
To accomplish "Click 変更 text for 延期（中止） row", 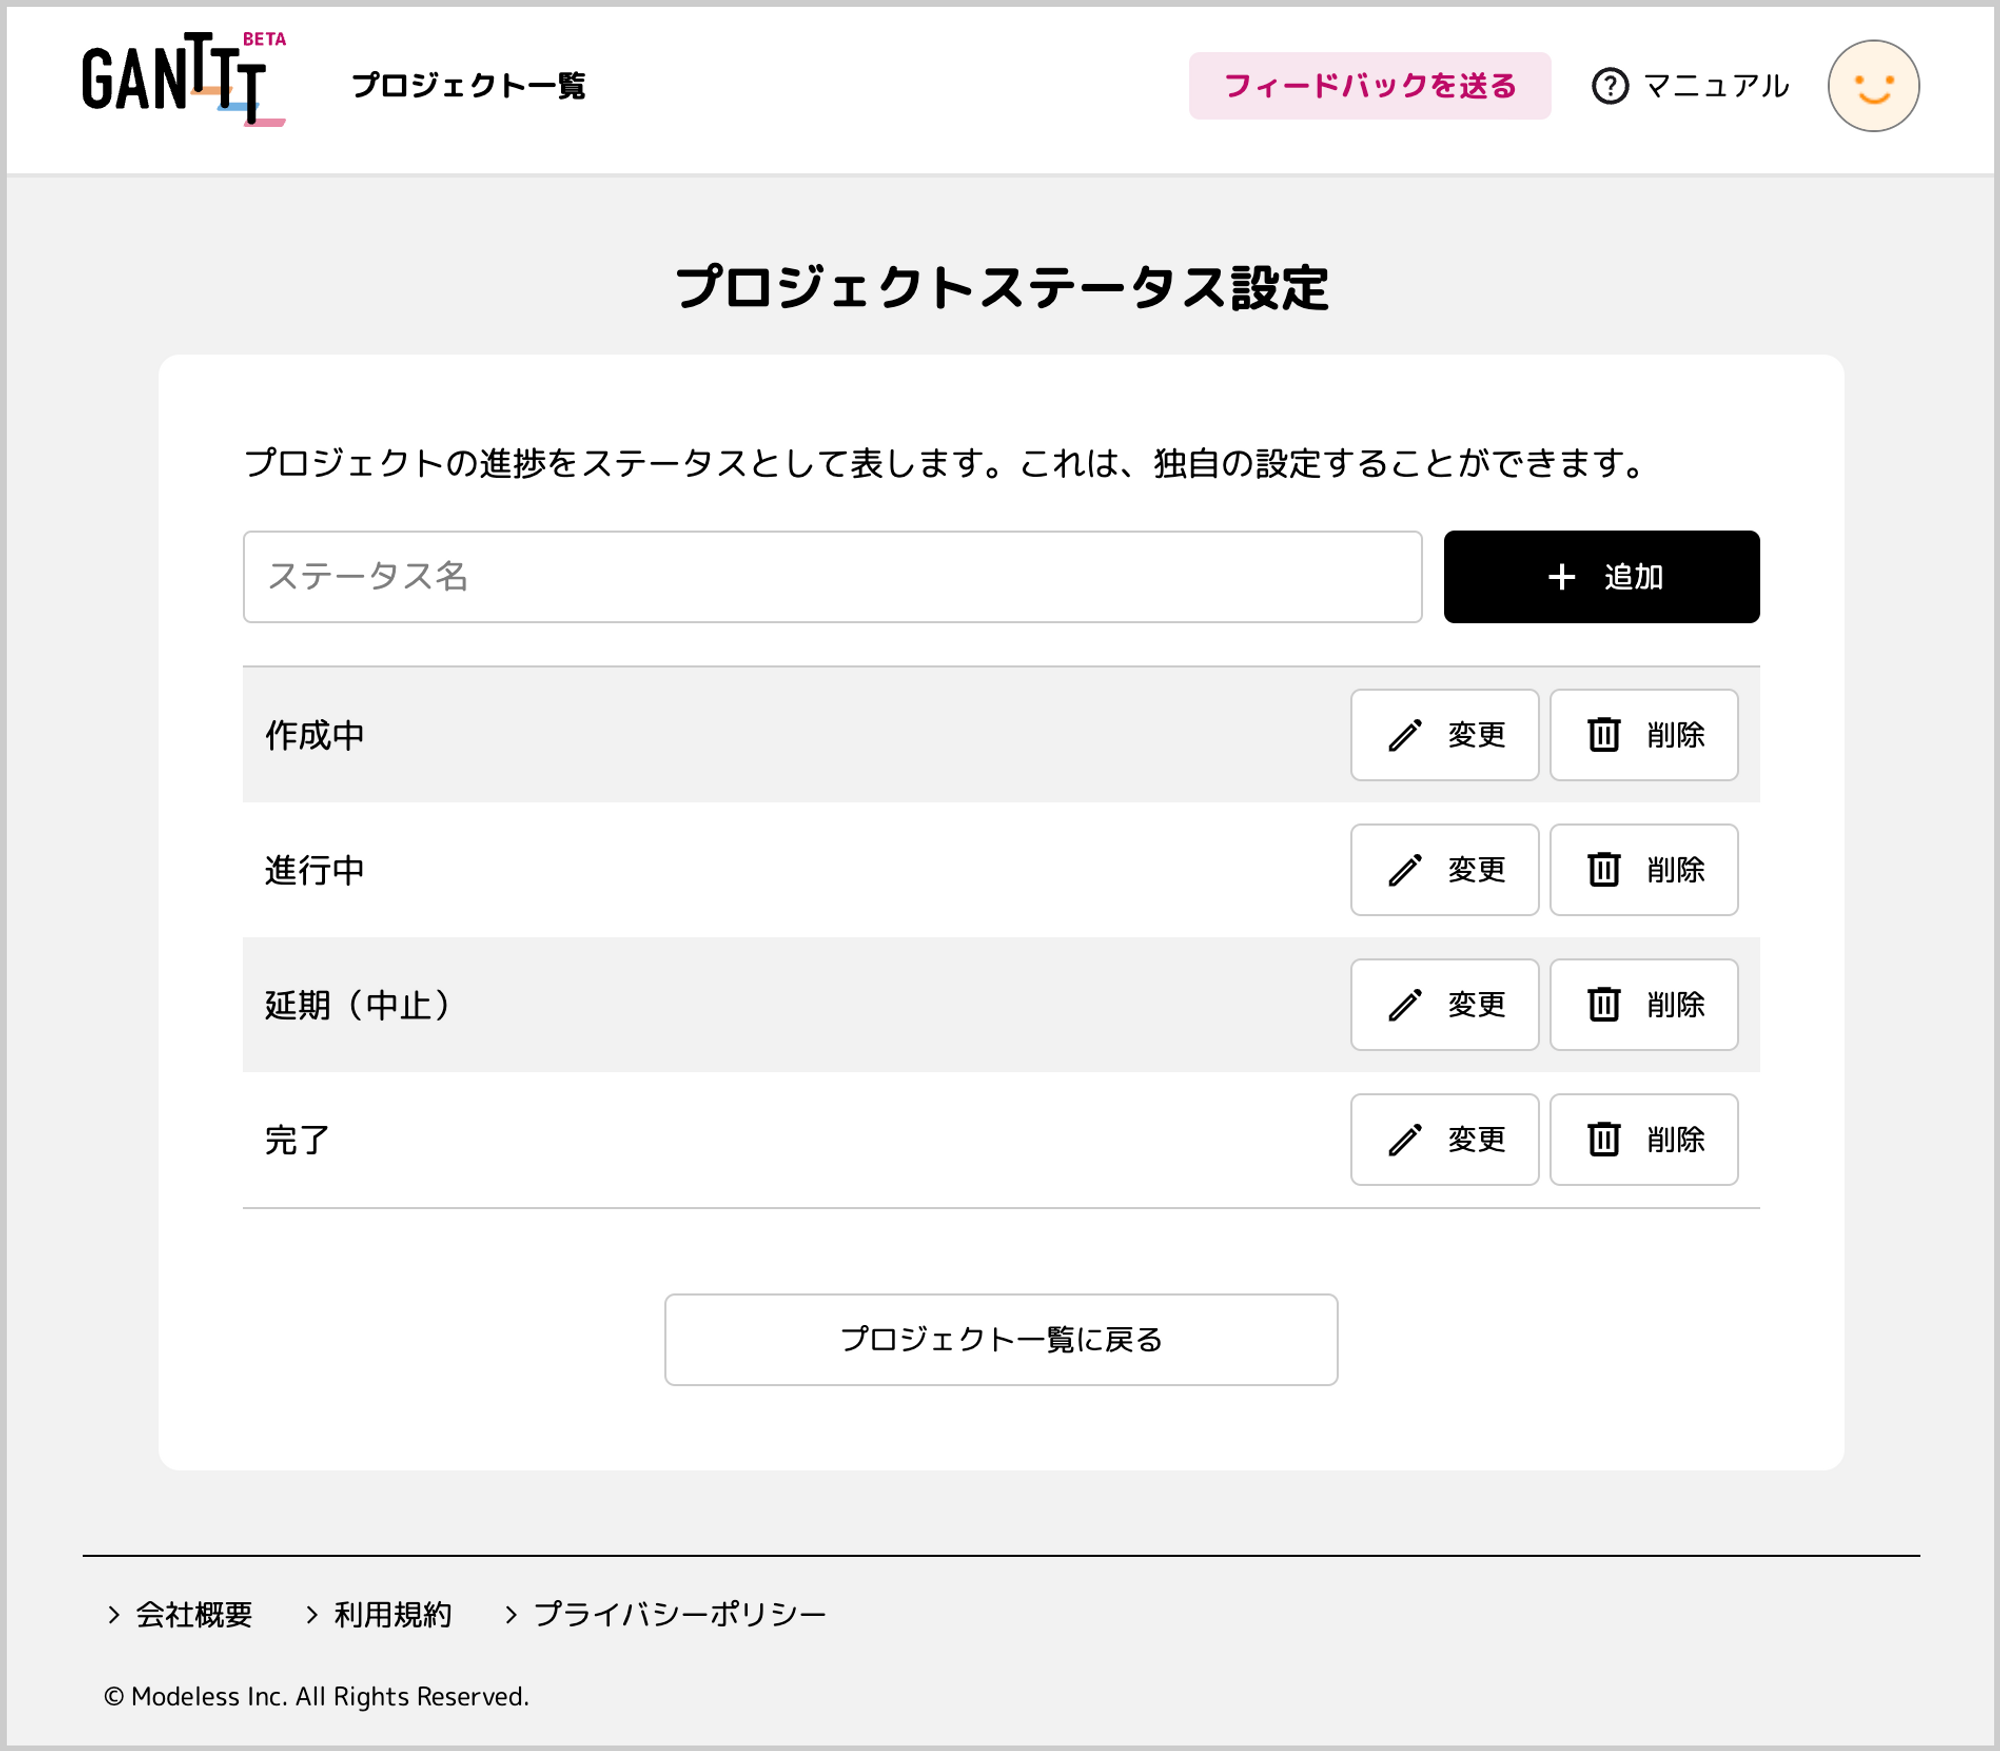I will 1476,1005.
